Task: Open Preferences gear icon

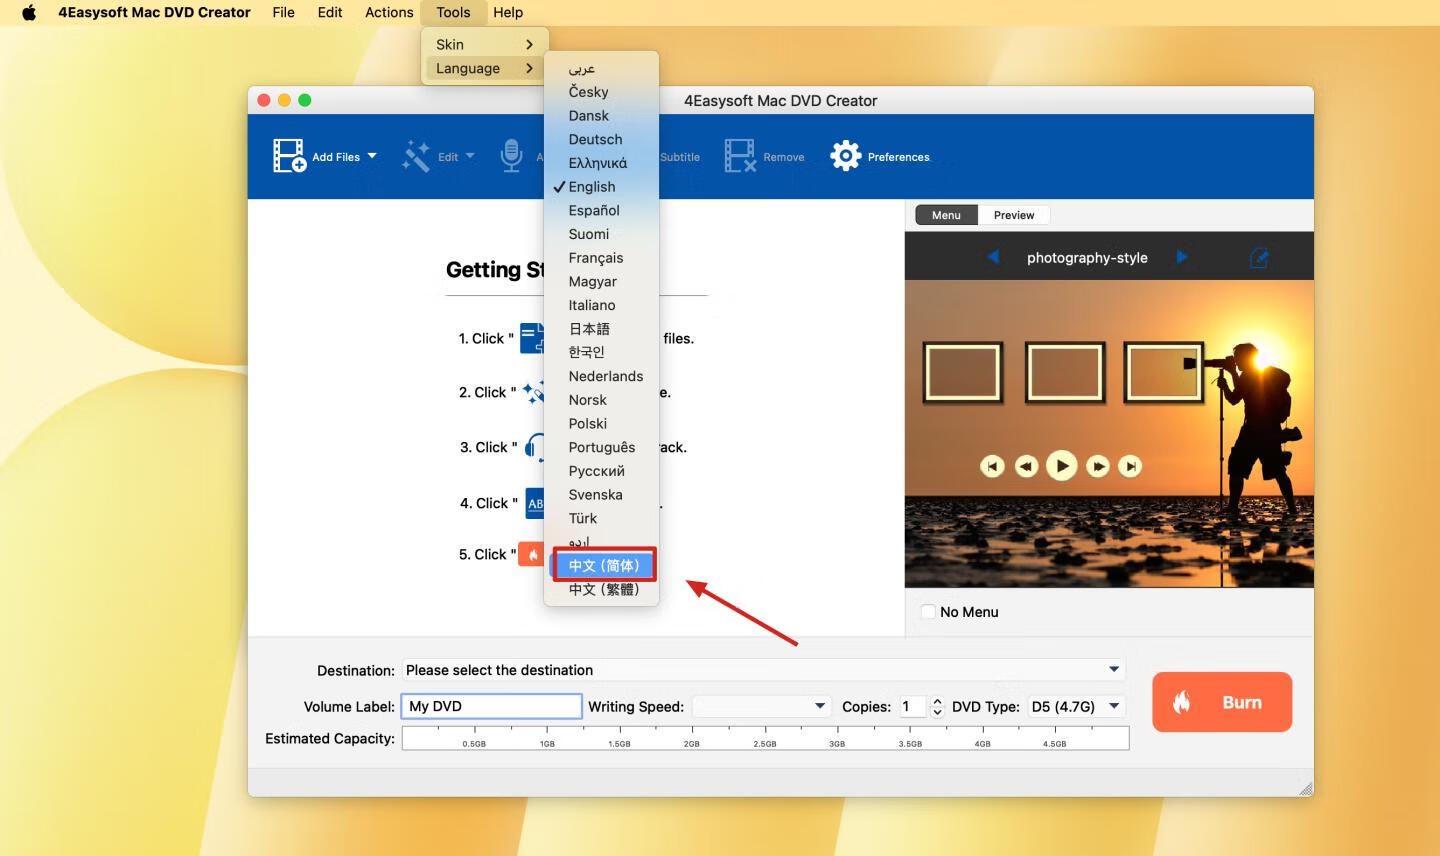Action: click(x=845, y=156)
